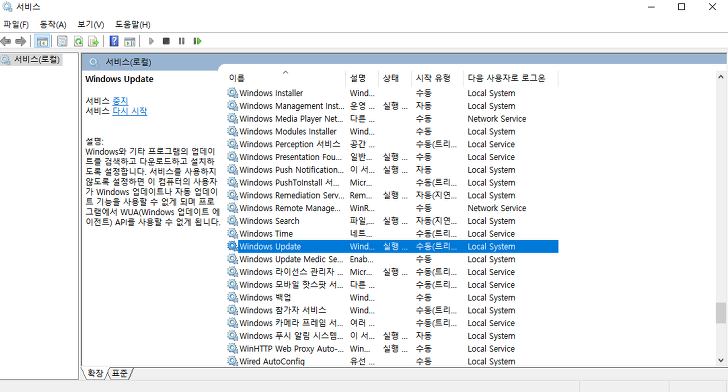Open the Properties toolbar icon
Image resolution: width=728 pixels, height=392 pixels.
(62, 41)
